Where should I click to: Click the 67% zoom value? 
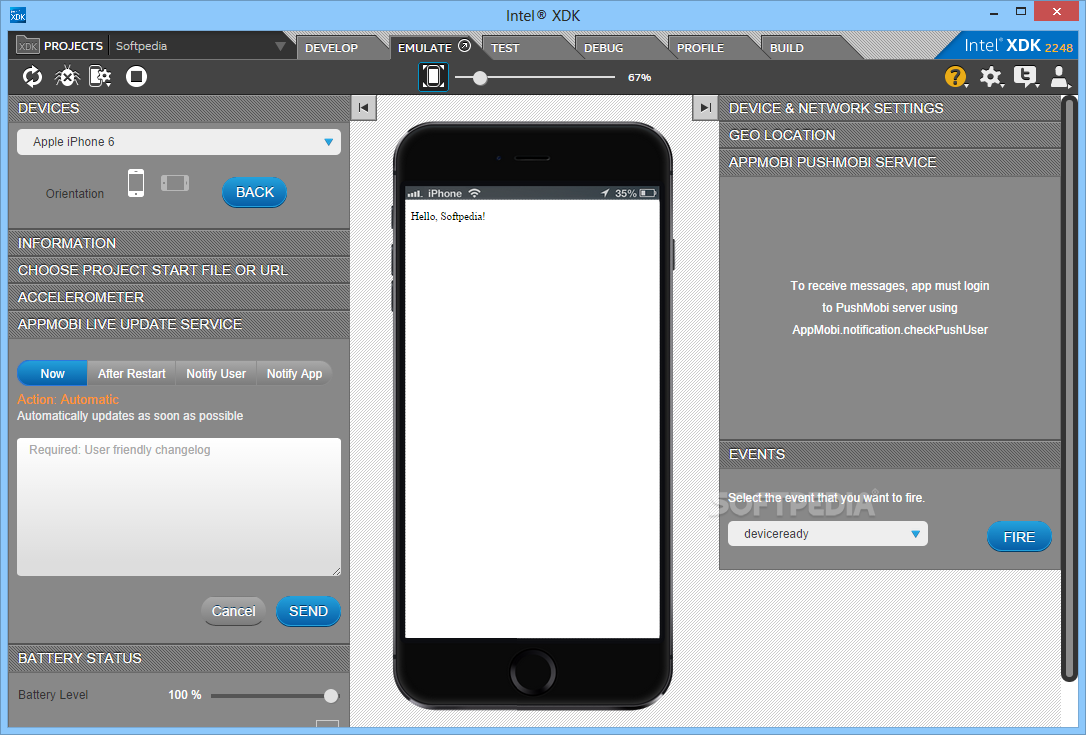[x=639, y=78]
